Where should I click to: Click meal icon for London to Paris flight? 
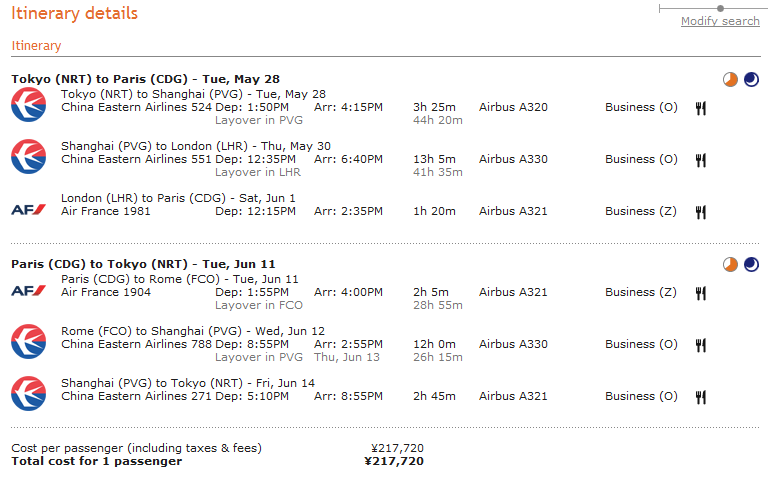click(701, 212)
